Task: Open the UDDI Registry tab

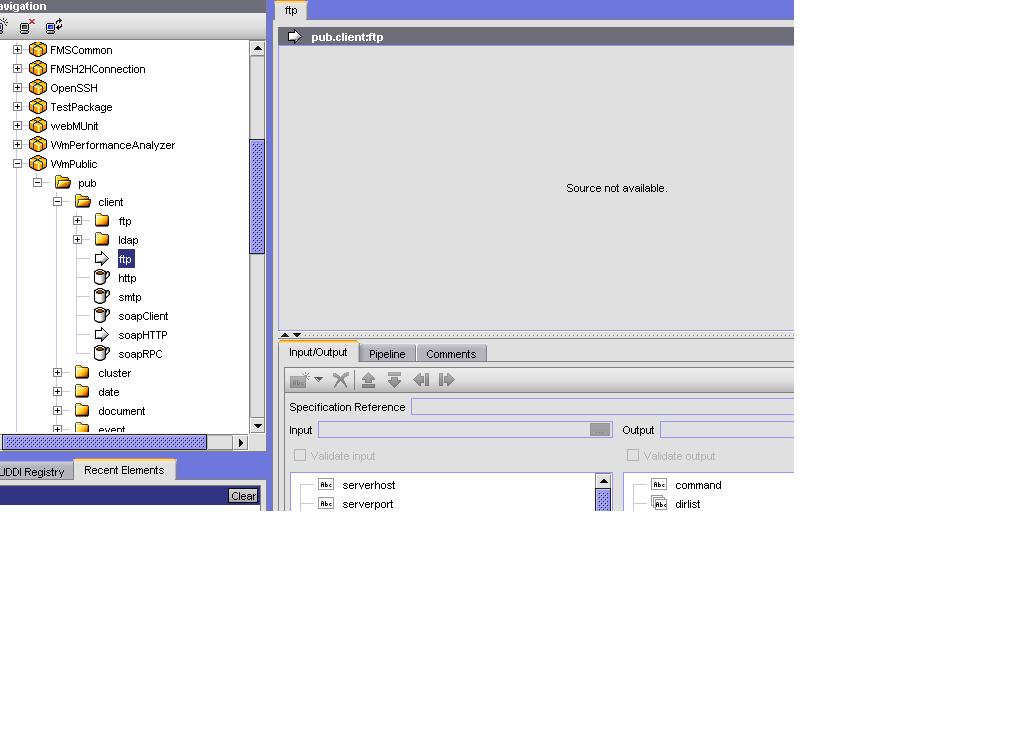Action: point(34,472)
